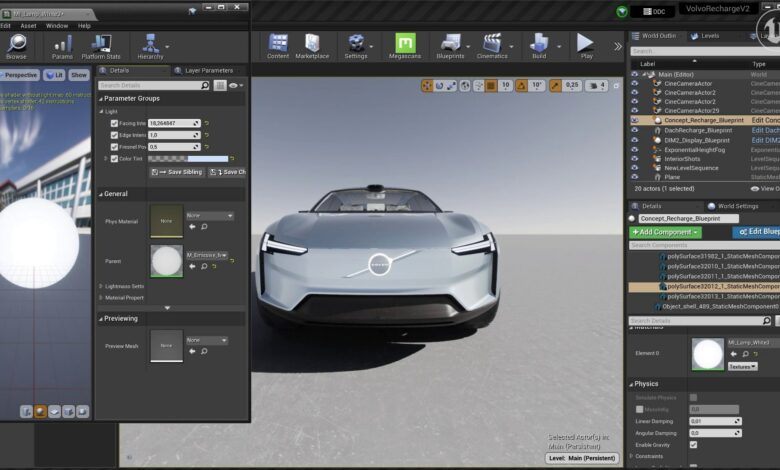This screenshot has height=470, width=780.
Task: Collapse the Parameter Groups section
Action: click(x=101, y=99)
